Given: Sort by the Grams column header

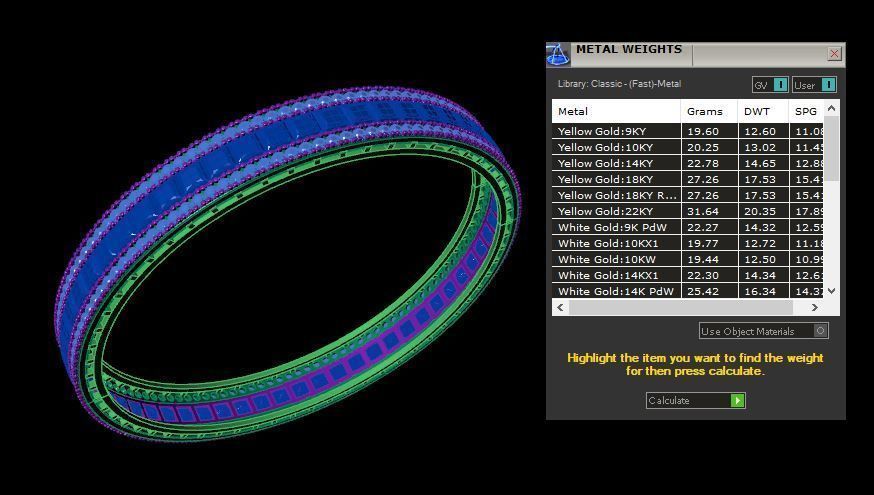Looking at the screenshot, I should [709, 111].
